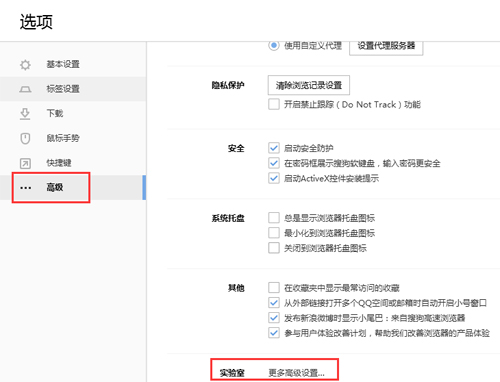Uncheck 参与用户体验改善计划 checkbox
This screenshot has width=500, height=382.
(x=274, y=333)
